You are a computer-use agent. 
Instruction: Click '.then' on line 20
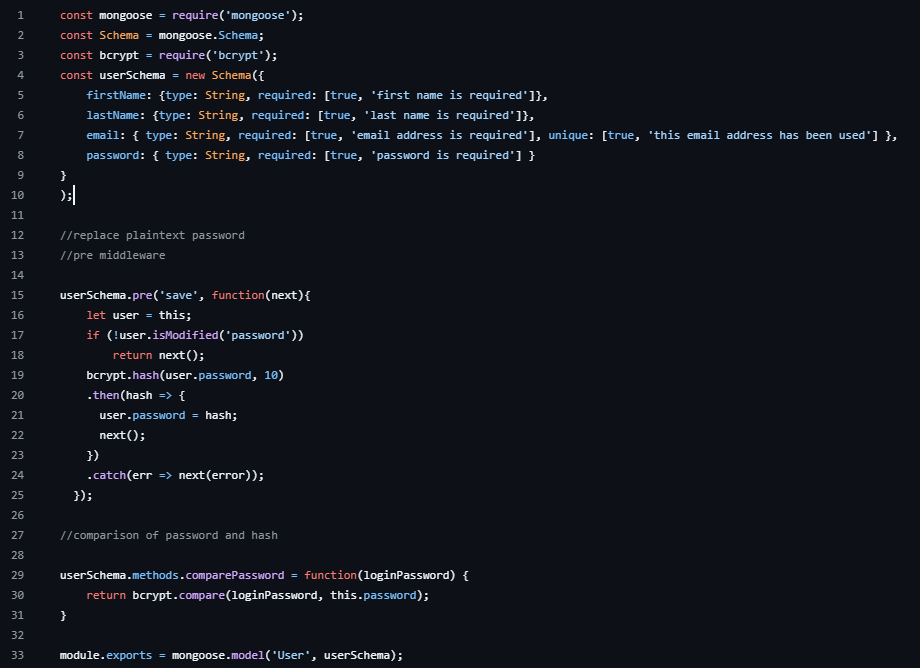click(x=103, y=395)
